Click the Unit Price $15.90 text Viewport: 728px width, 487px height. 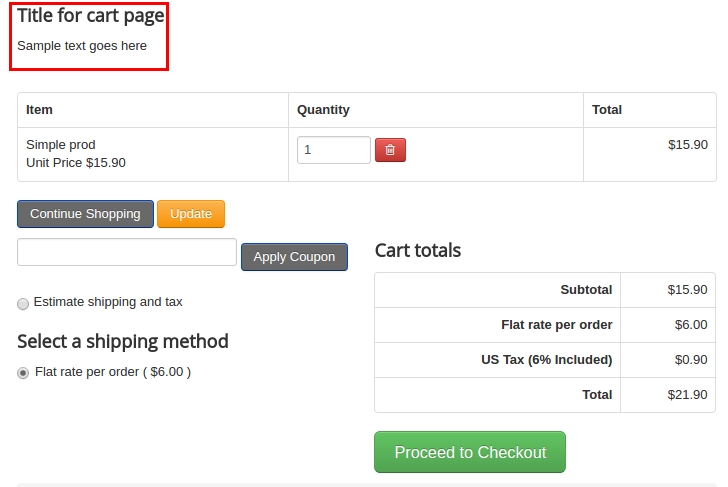click(76, 163)
